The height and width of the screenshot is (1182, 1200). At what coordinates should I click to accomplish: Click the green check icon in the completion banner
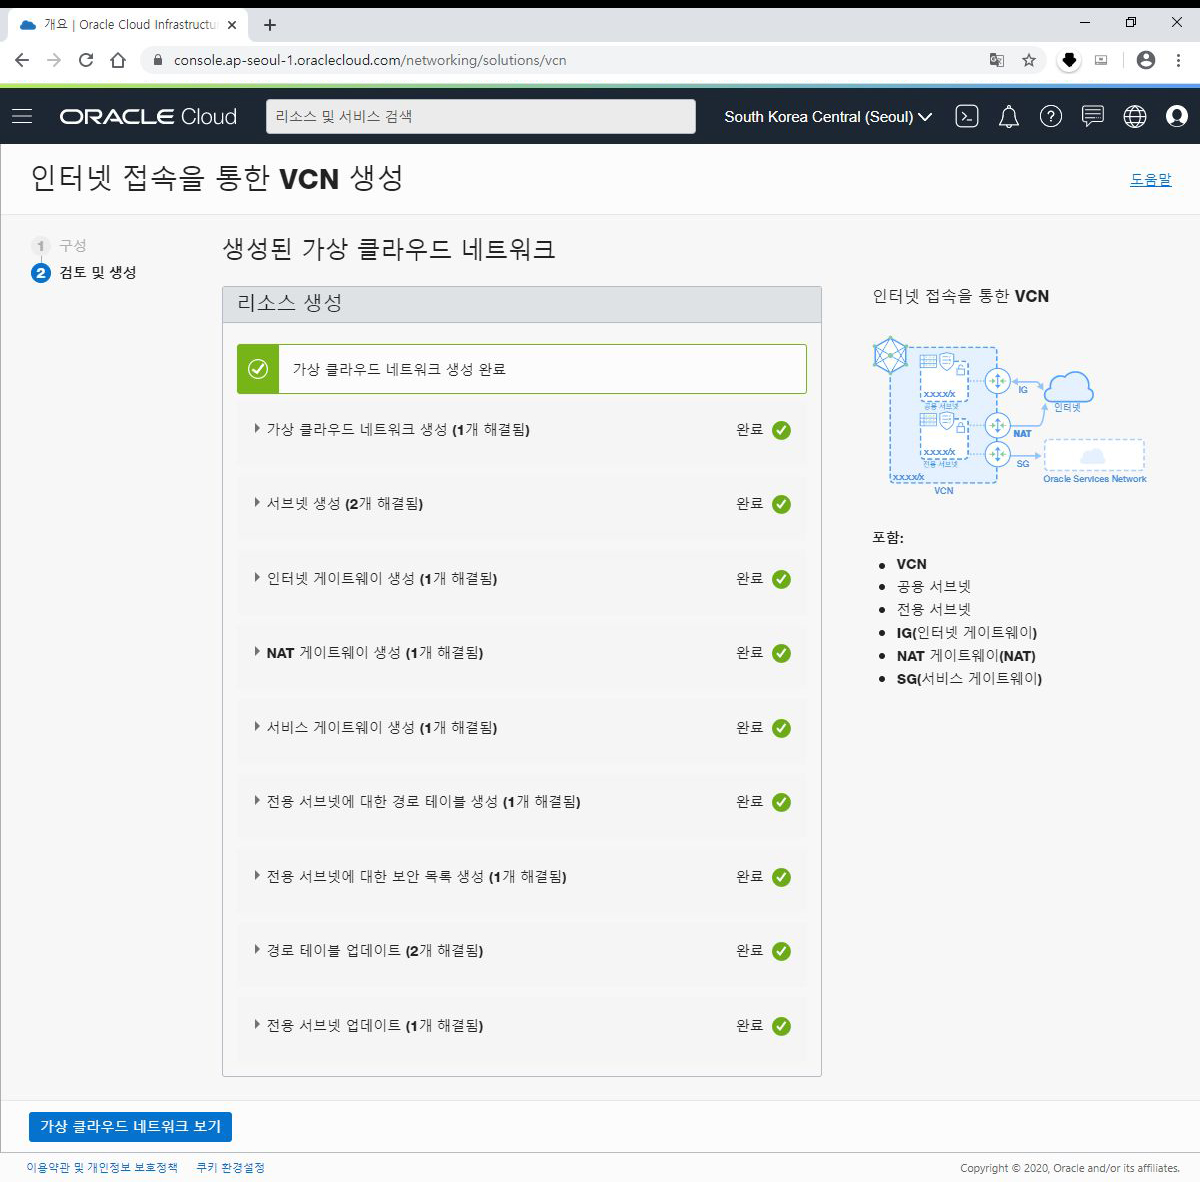click(258, 369)
